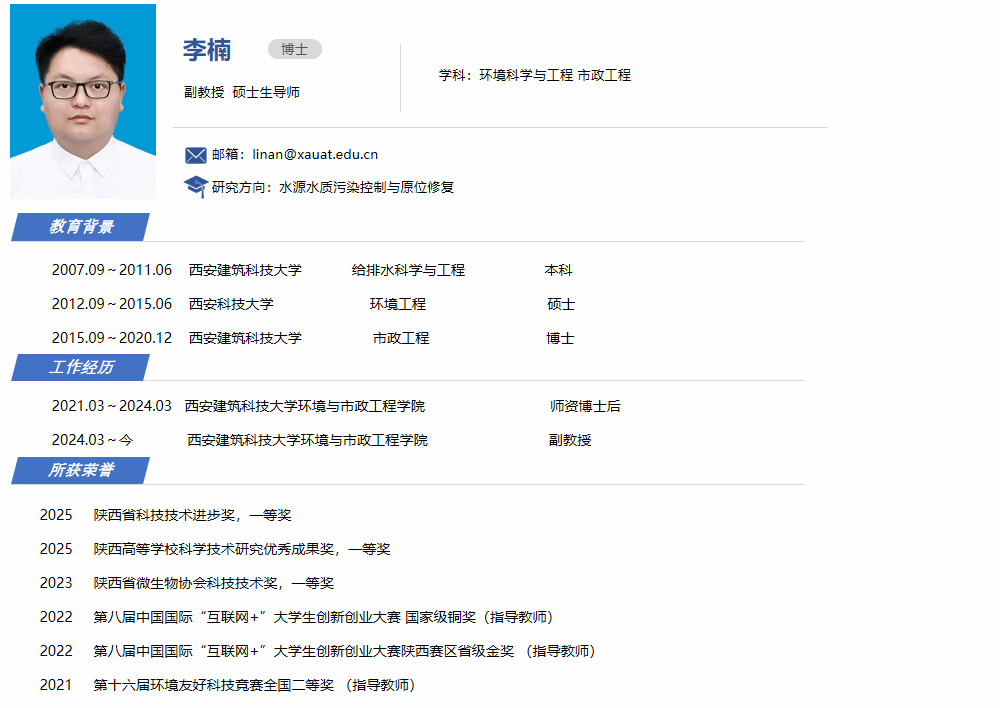This screenshot has height=708, width=1000.
Task: Click the email address linan@xauat.edu.cn
Action: click(315, 155)
